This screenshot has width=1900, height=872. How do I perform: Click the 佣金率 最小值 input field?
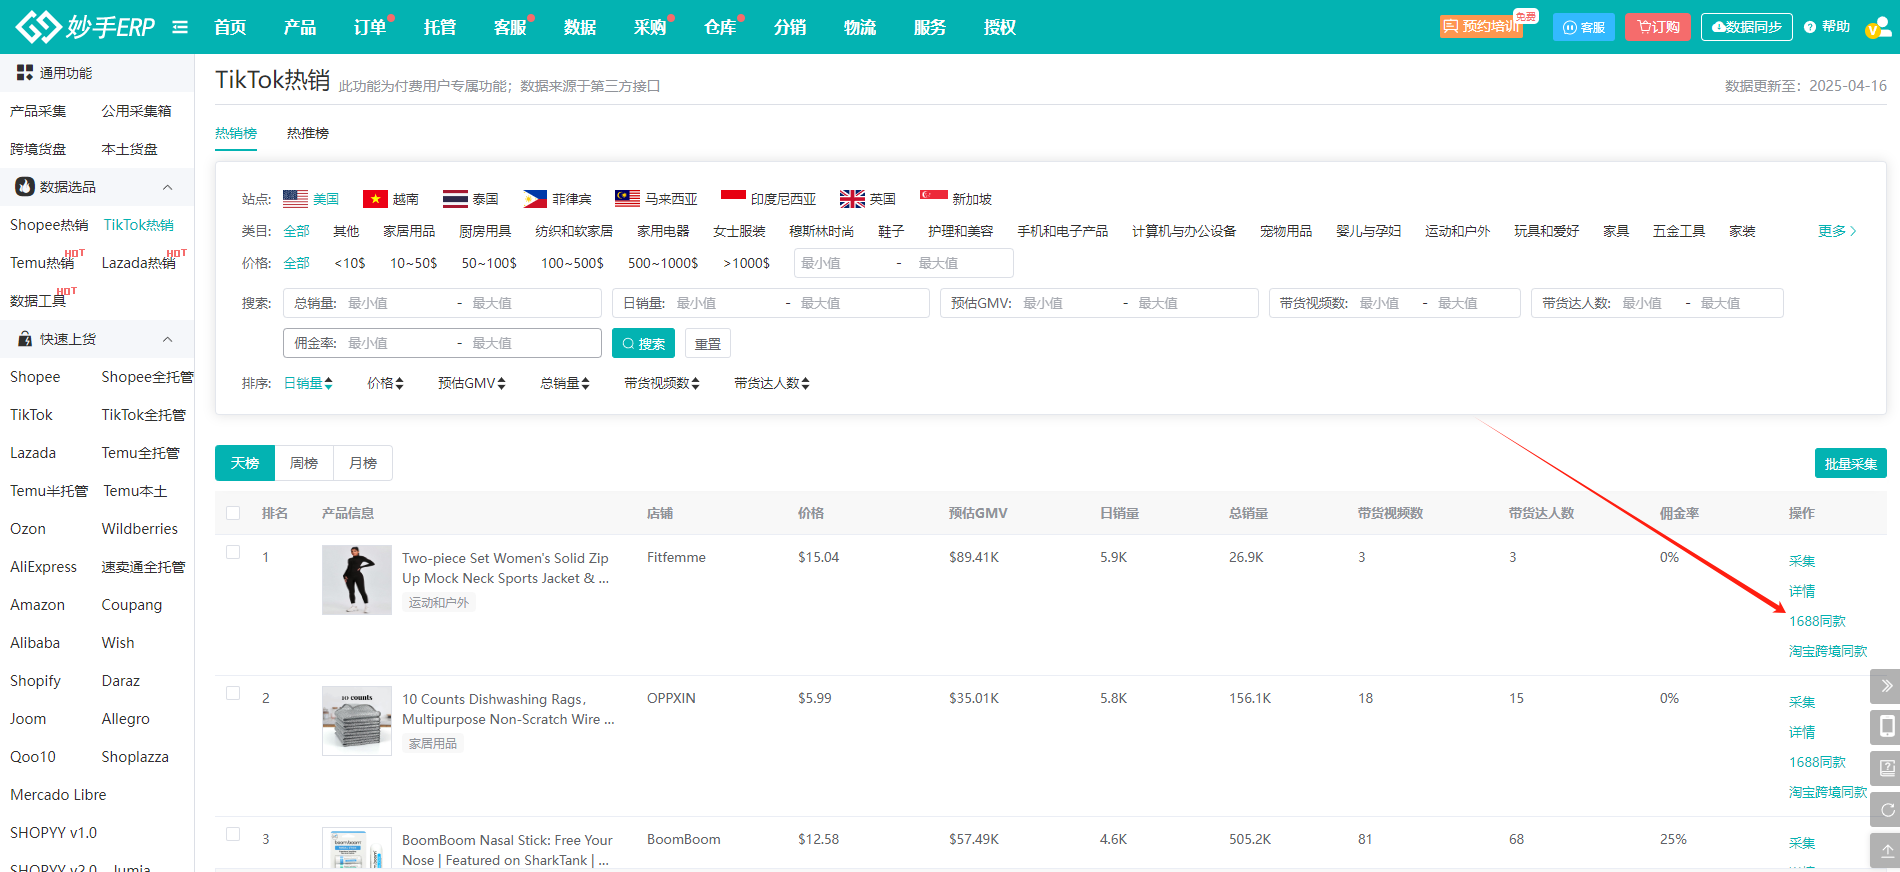click(x=396, y=343)
